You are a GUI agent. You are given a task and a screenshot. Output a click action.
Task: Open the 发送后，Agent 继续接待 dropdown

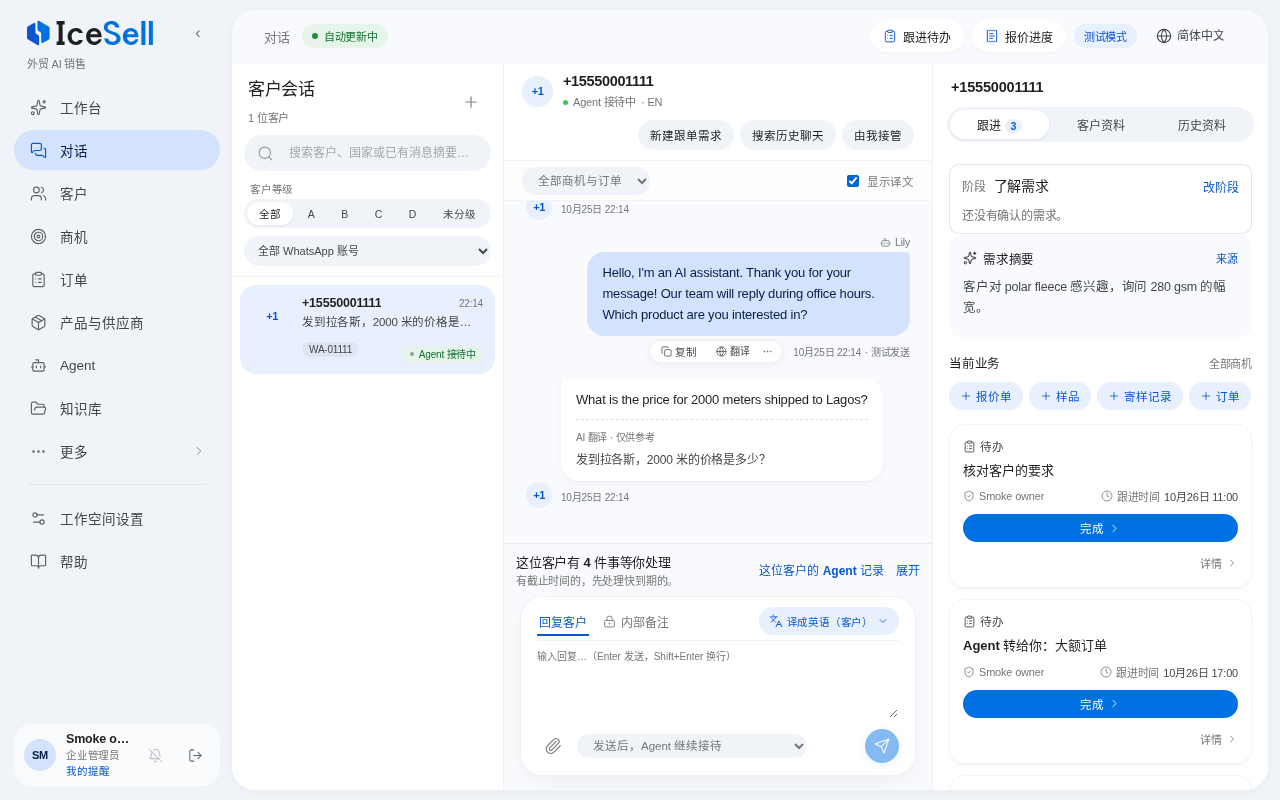692,746
